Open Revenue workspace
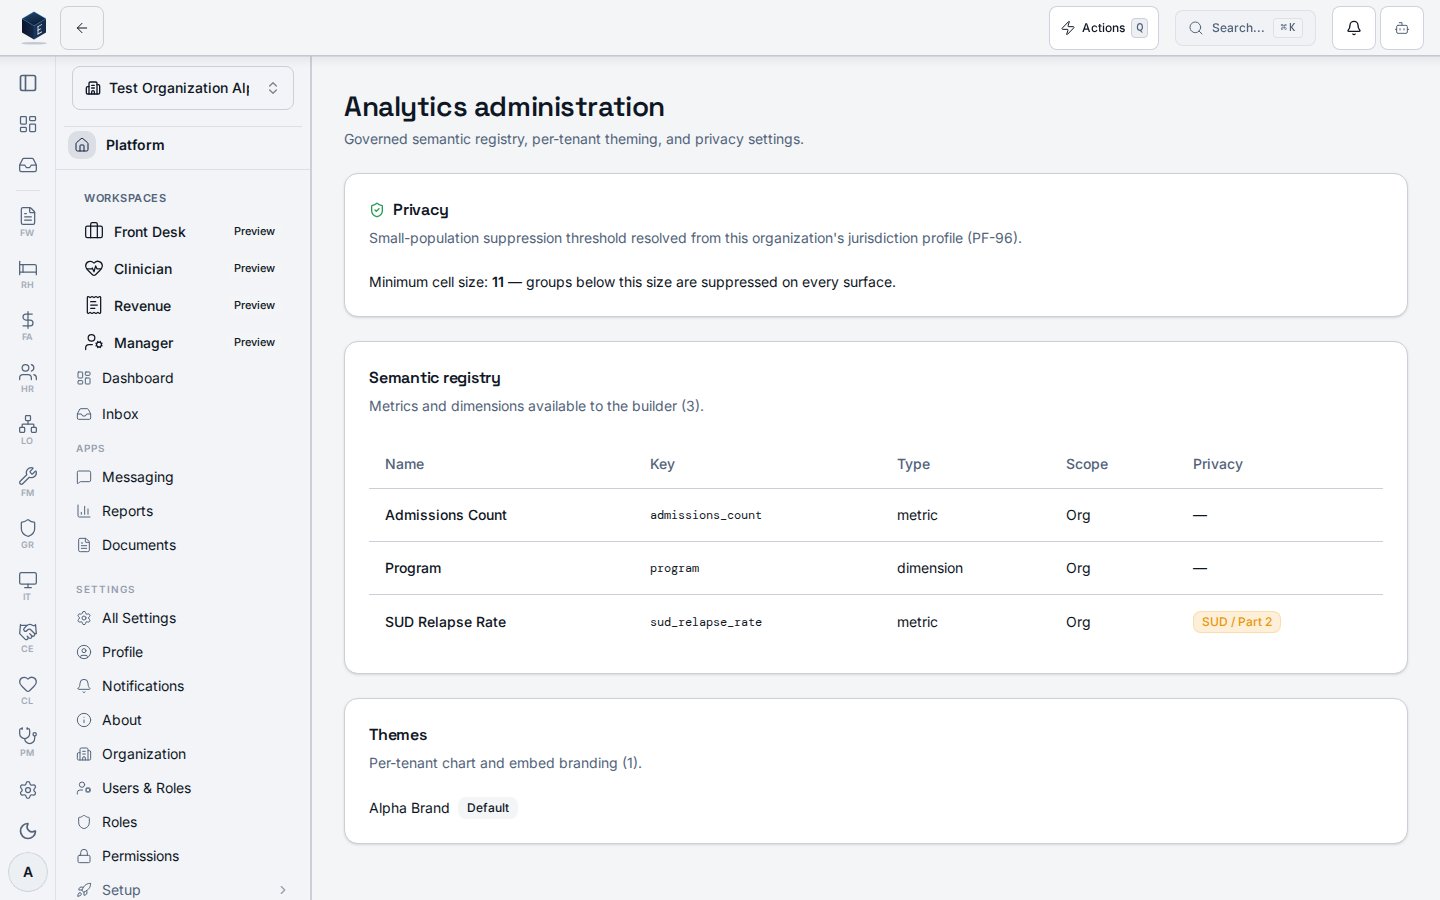The image size is (1440, 900). [x=183, y=306]
